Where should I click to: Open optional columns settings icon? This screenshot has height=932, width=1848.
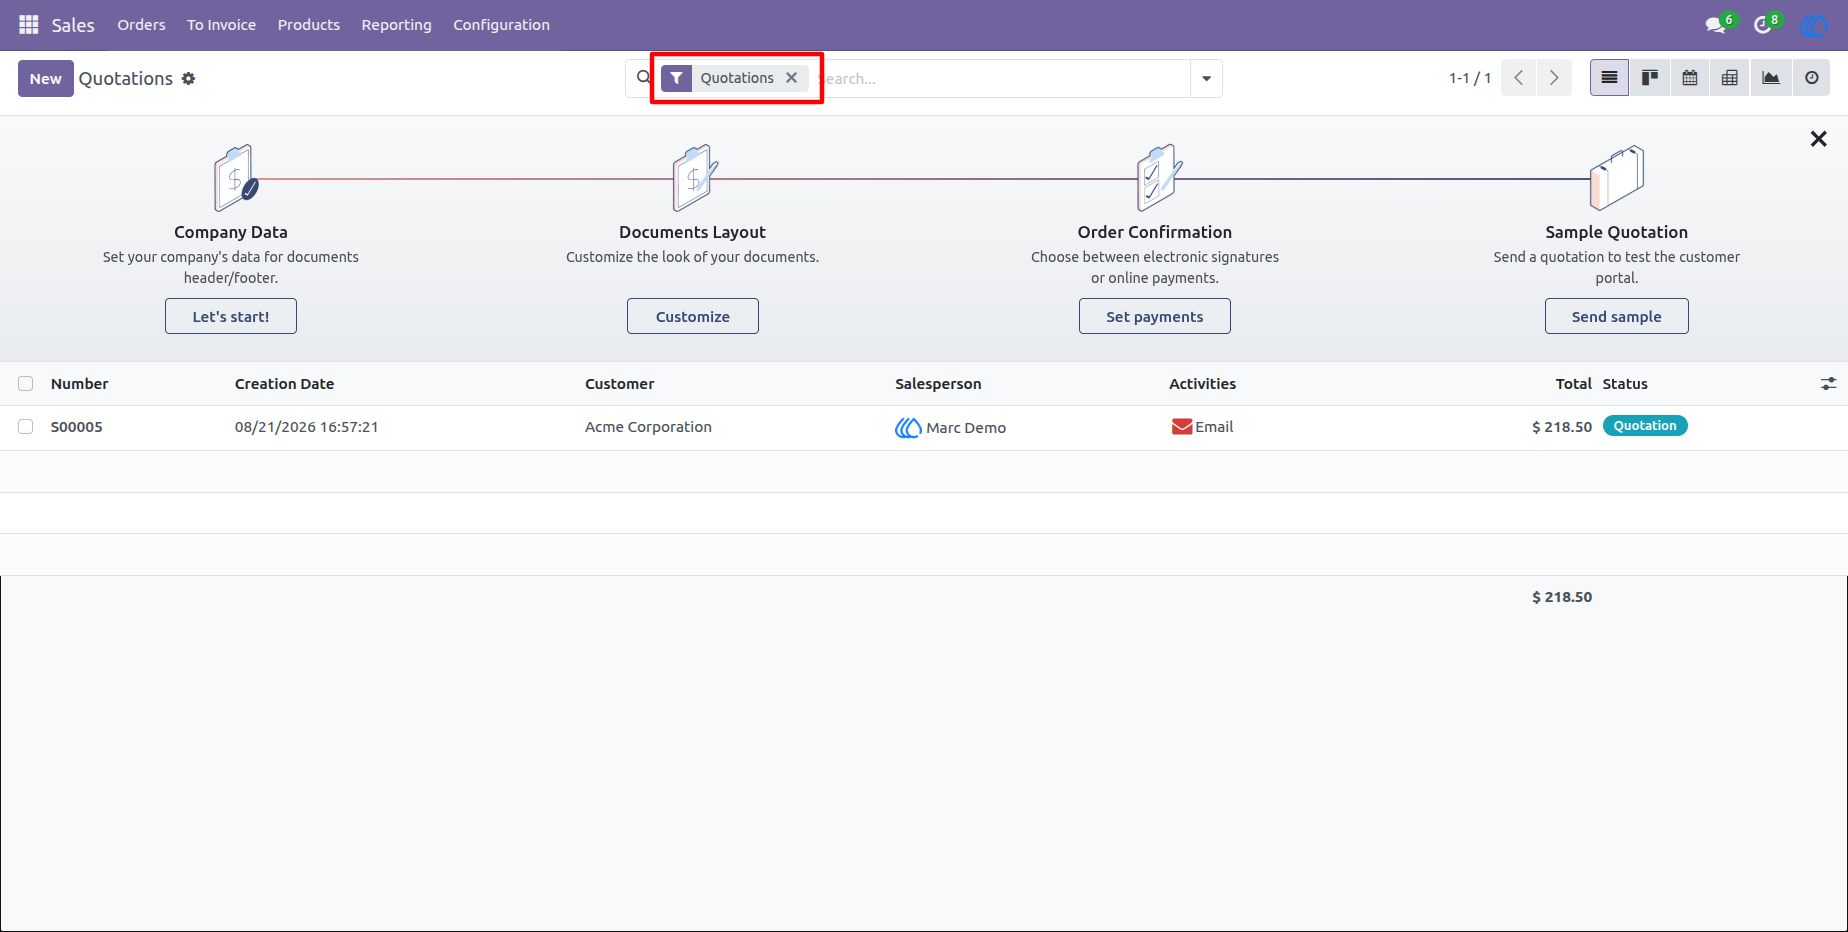(1828, 384)
